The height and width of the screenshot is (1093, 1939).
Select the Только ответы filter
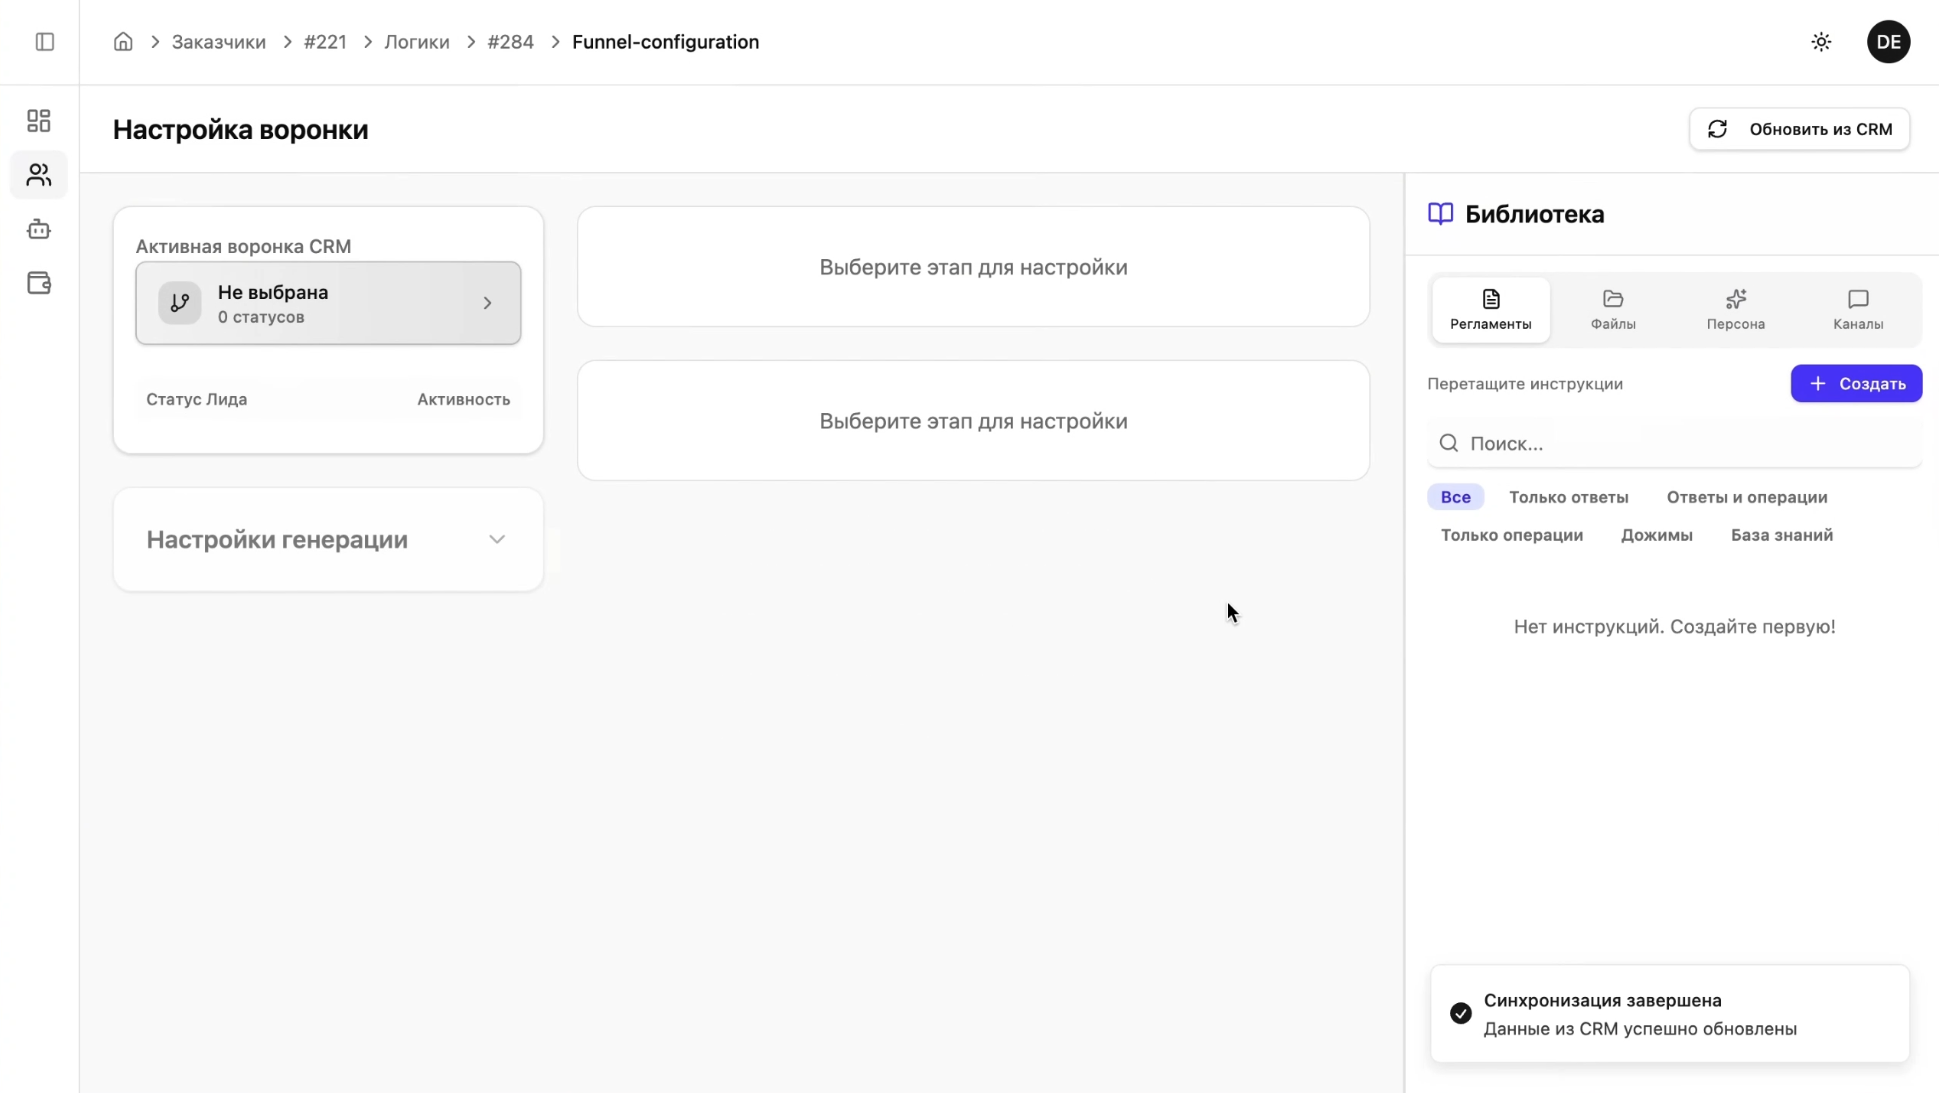pos(1568,497)
